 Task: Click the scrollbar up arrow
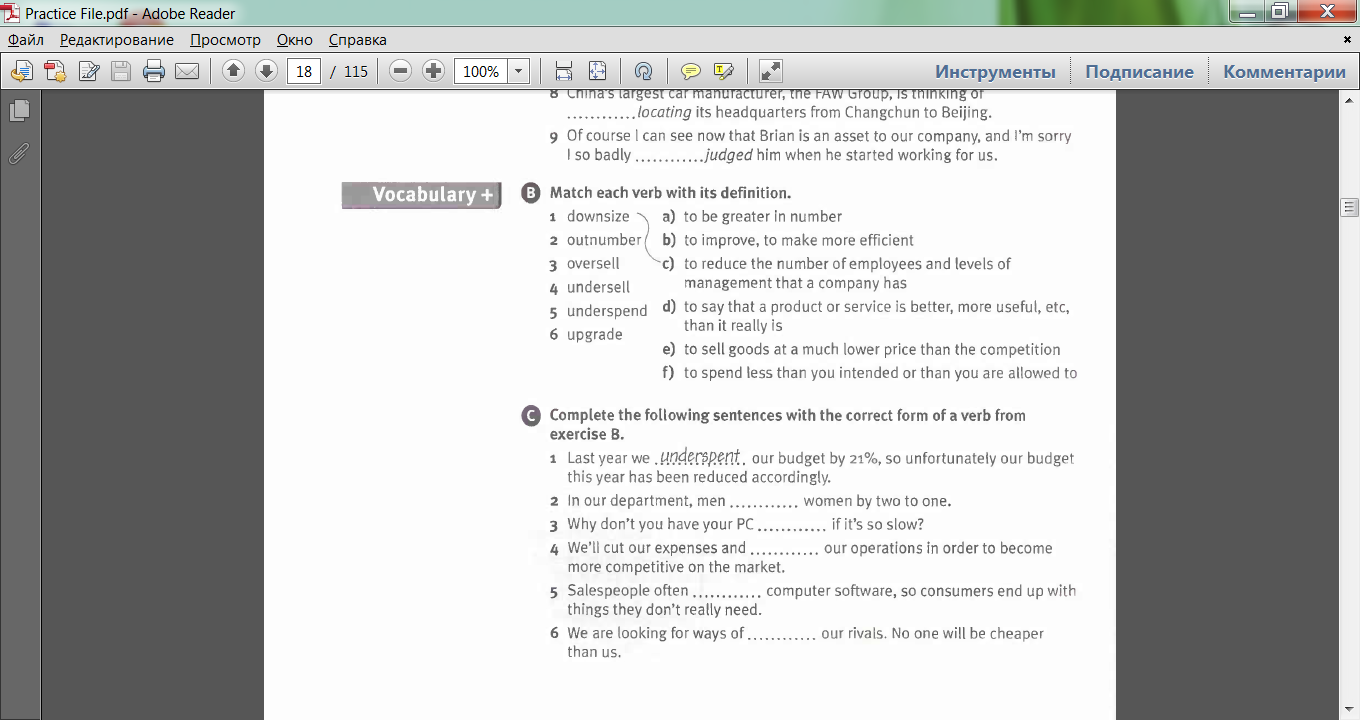(x=1349, y=100)
